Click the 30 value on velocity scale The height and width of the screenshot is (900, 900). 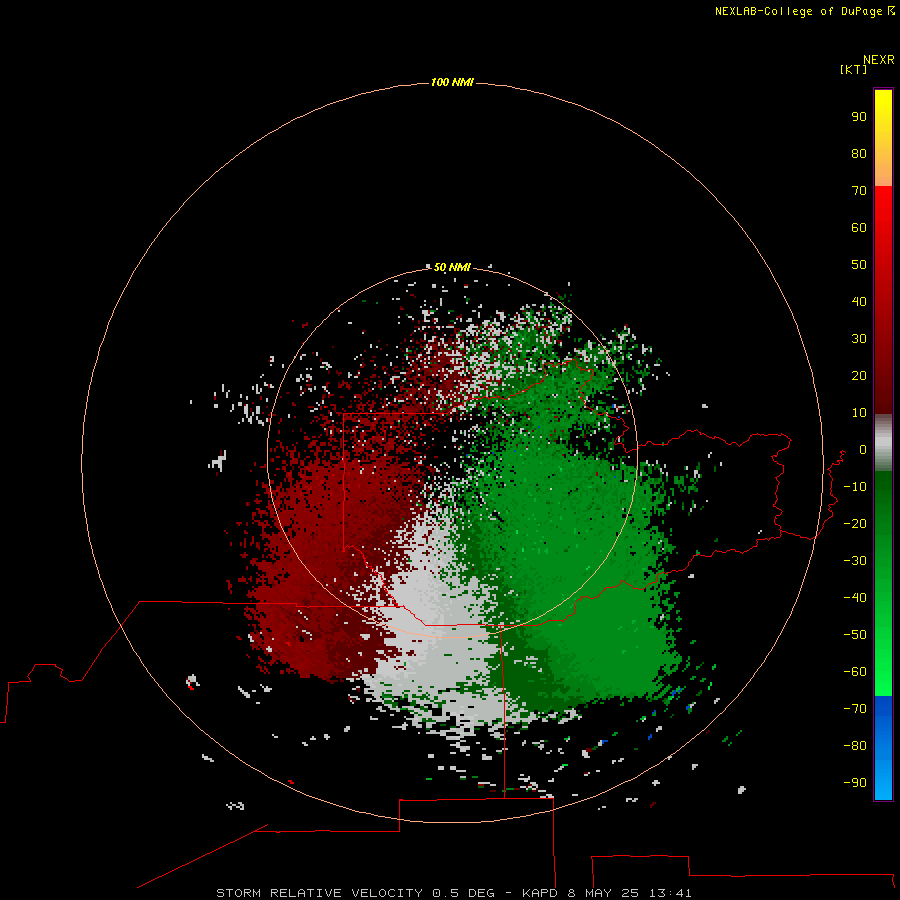(x=859, y=339)
